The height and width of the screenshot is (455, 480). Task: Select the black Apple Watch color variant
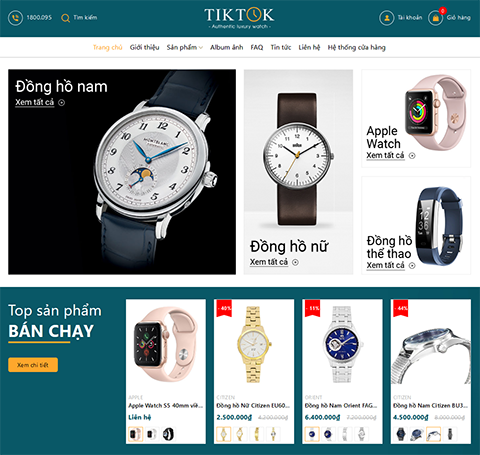(x=169, y=434)
